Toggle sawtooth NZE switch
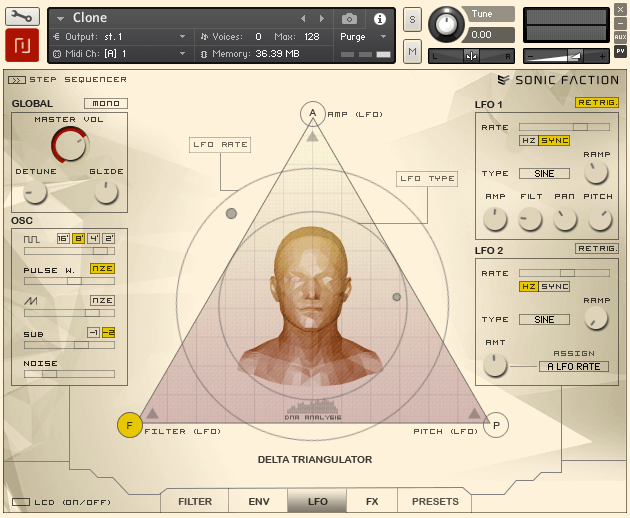The width and height of the screenshot is (630, 518). [x=102, y=300]
